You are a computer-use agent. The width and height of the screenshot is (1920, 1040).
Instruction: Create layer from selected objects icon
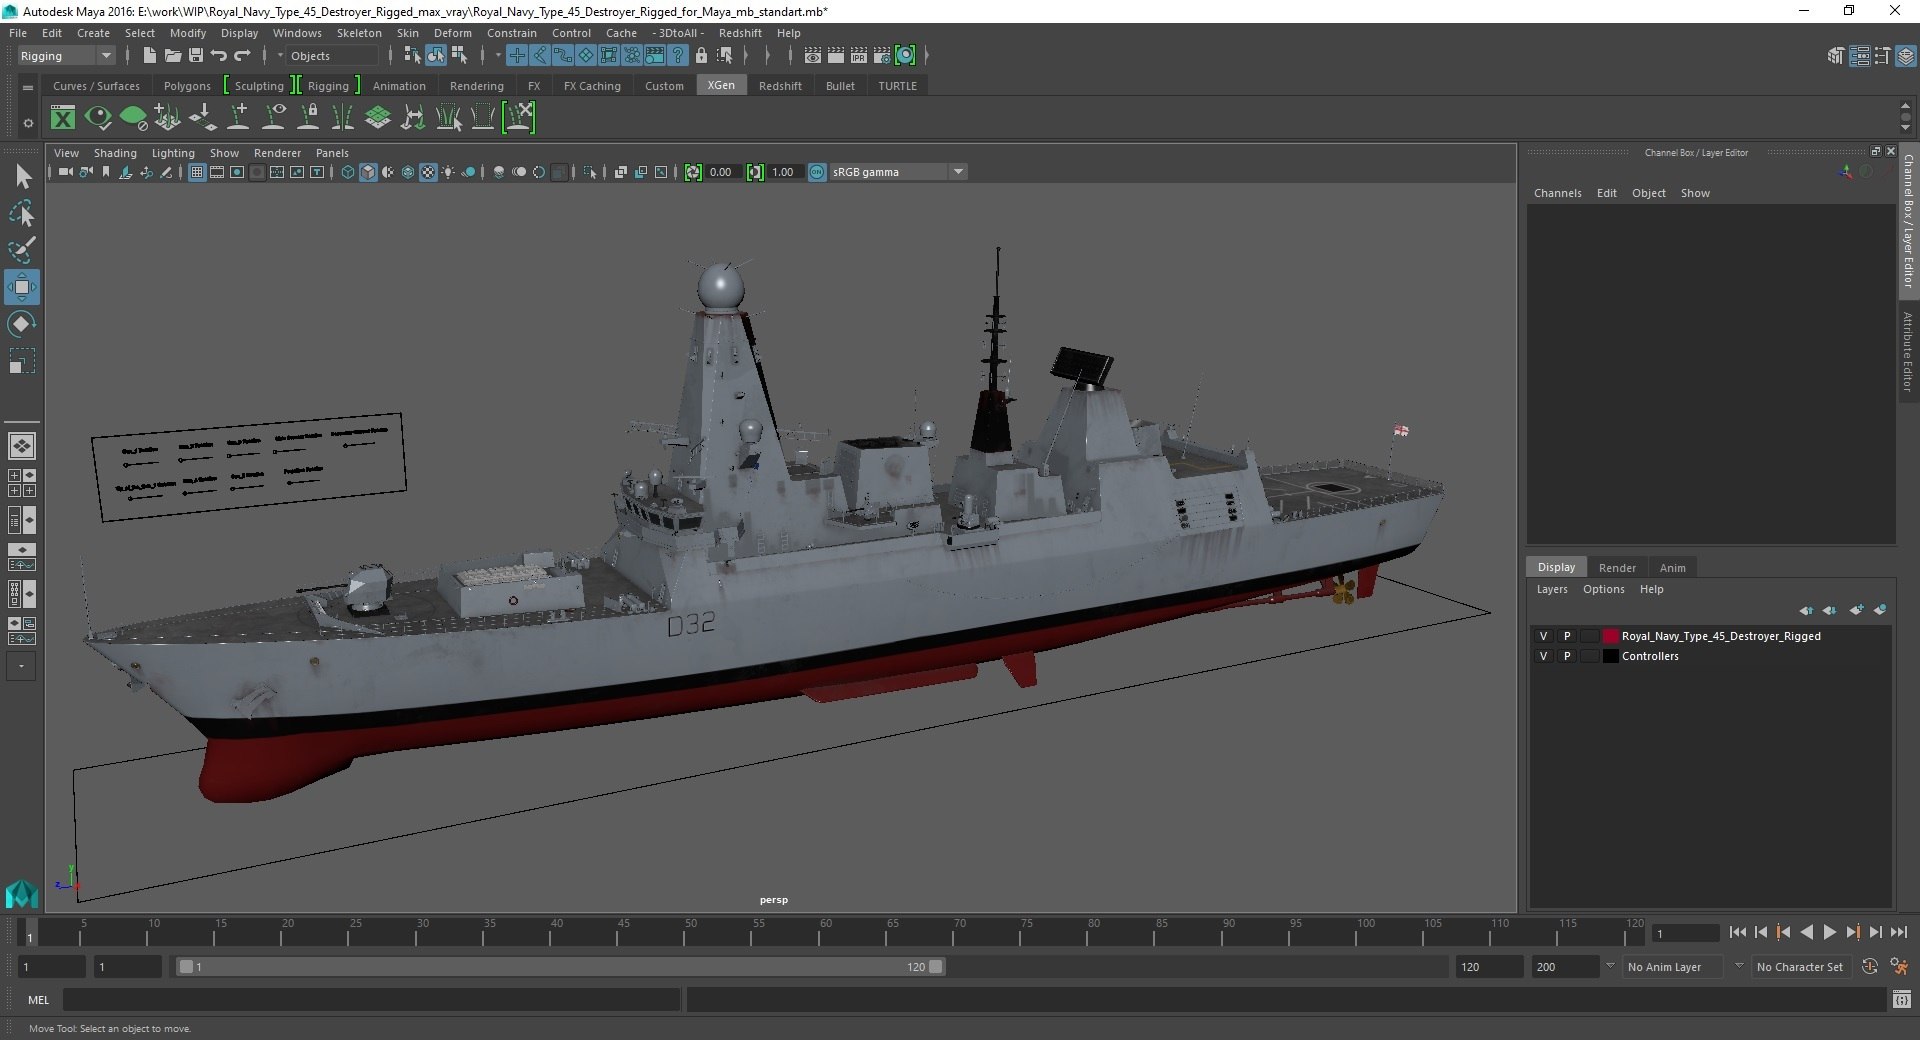(x=1880, y=610)
